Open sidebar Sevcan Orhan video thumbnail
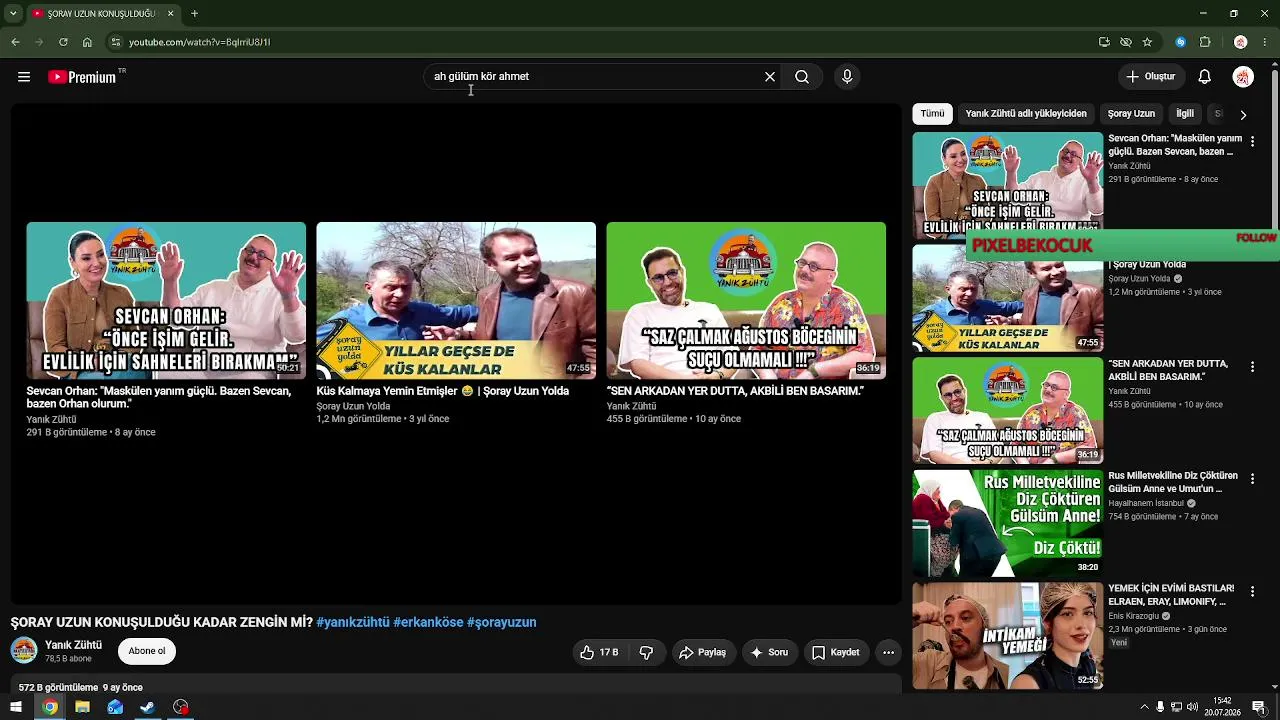This screenshot has height=720, width=1280. [1008, 185]
